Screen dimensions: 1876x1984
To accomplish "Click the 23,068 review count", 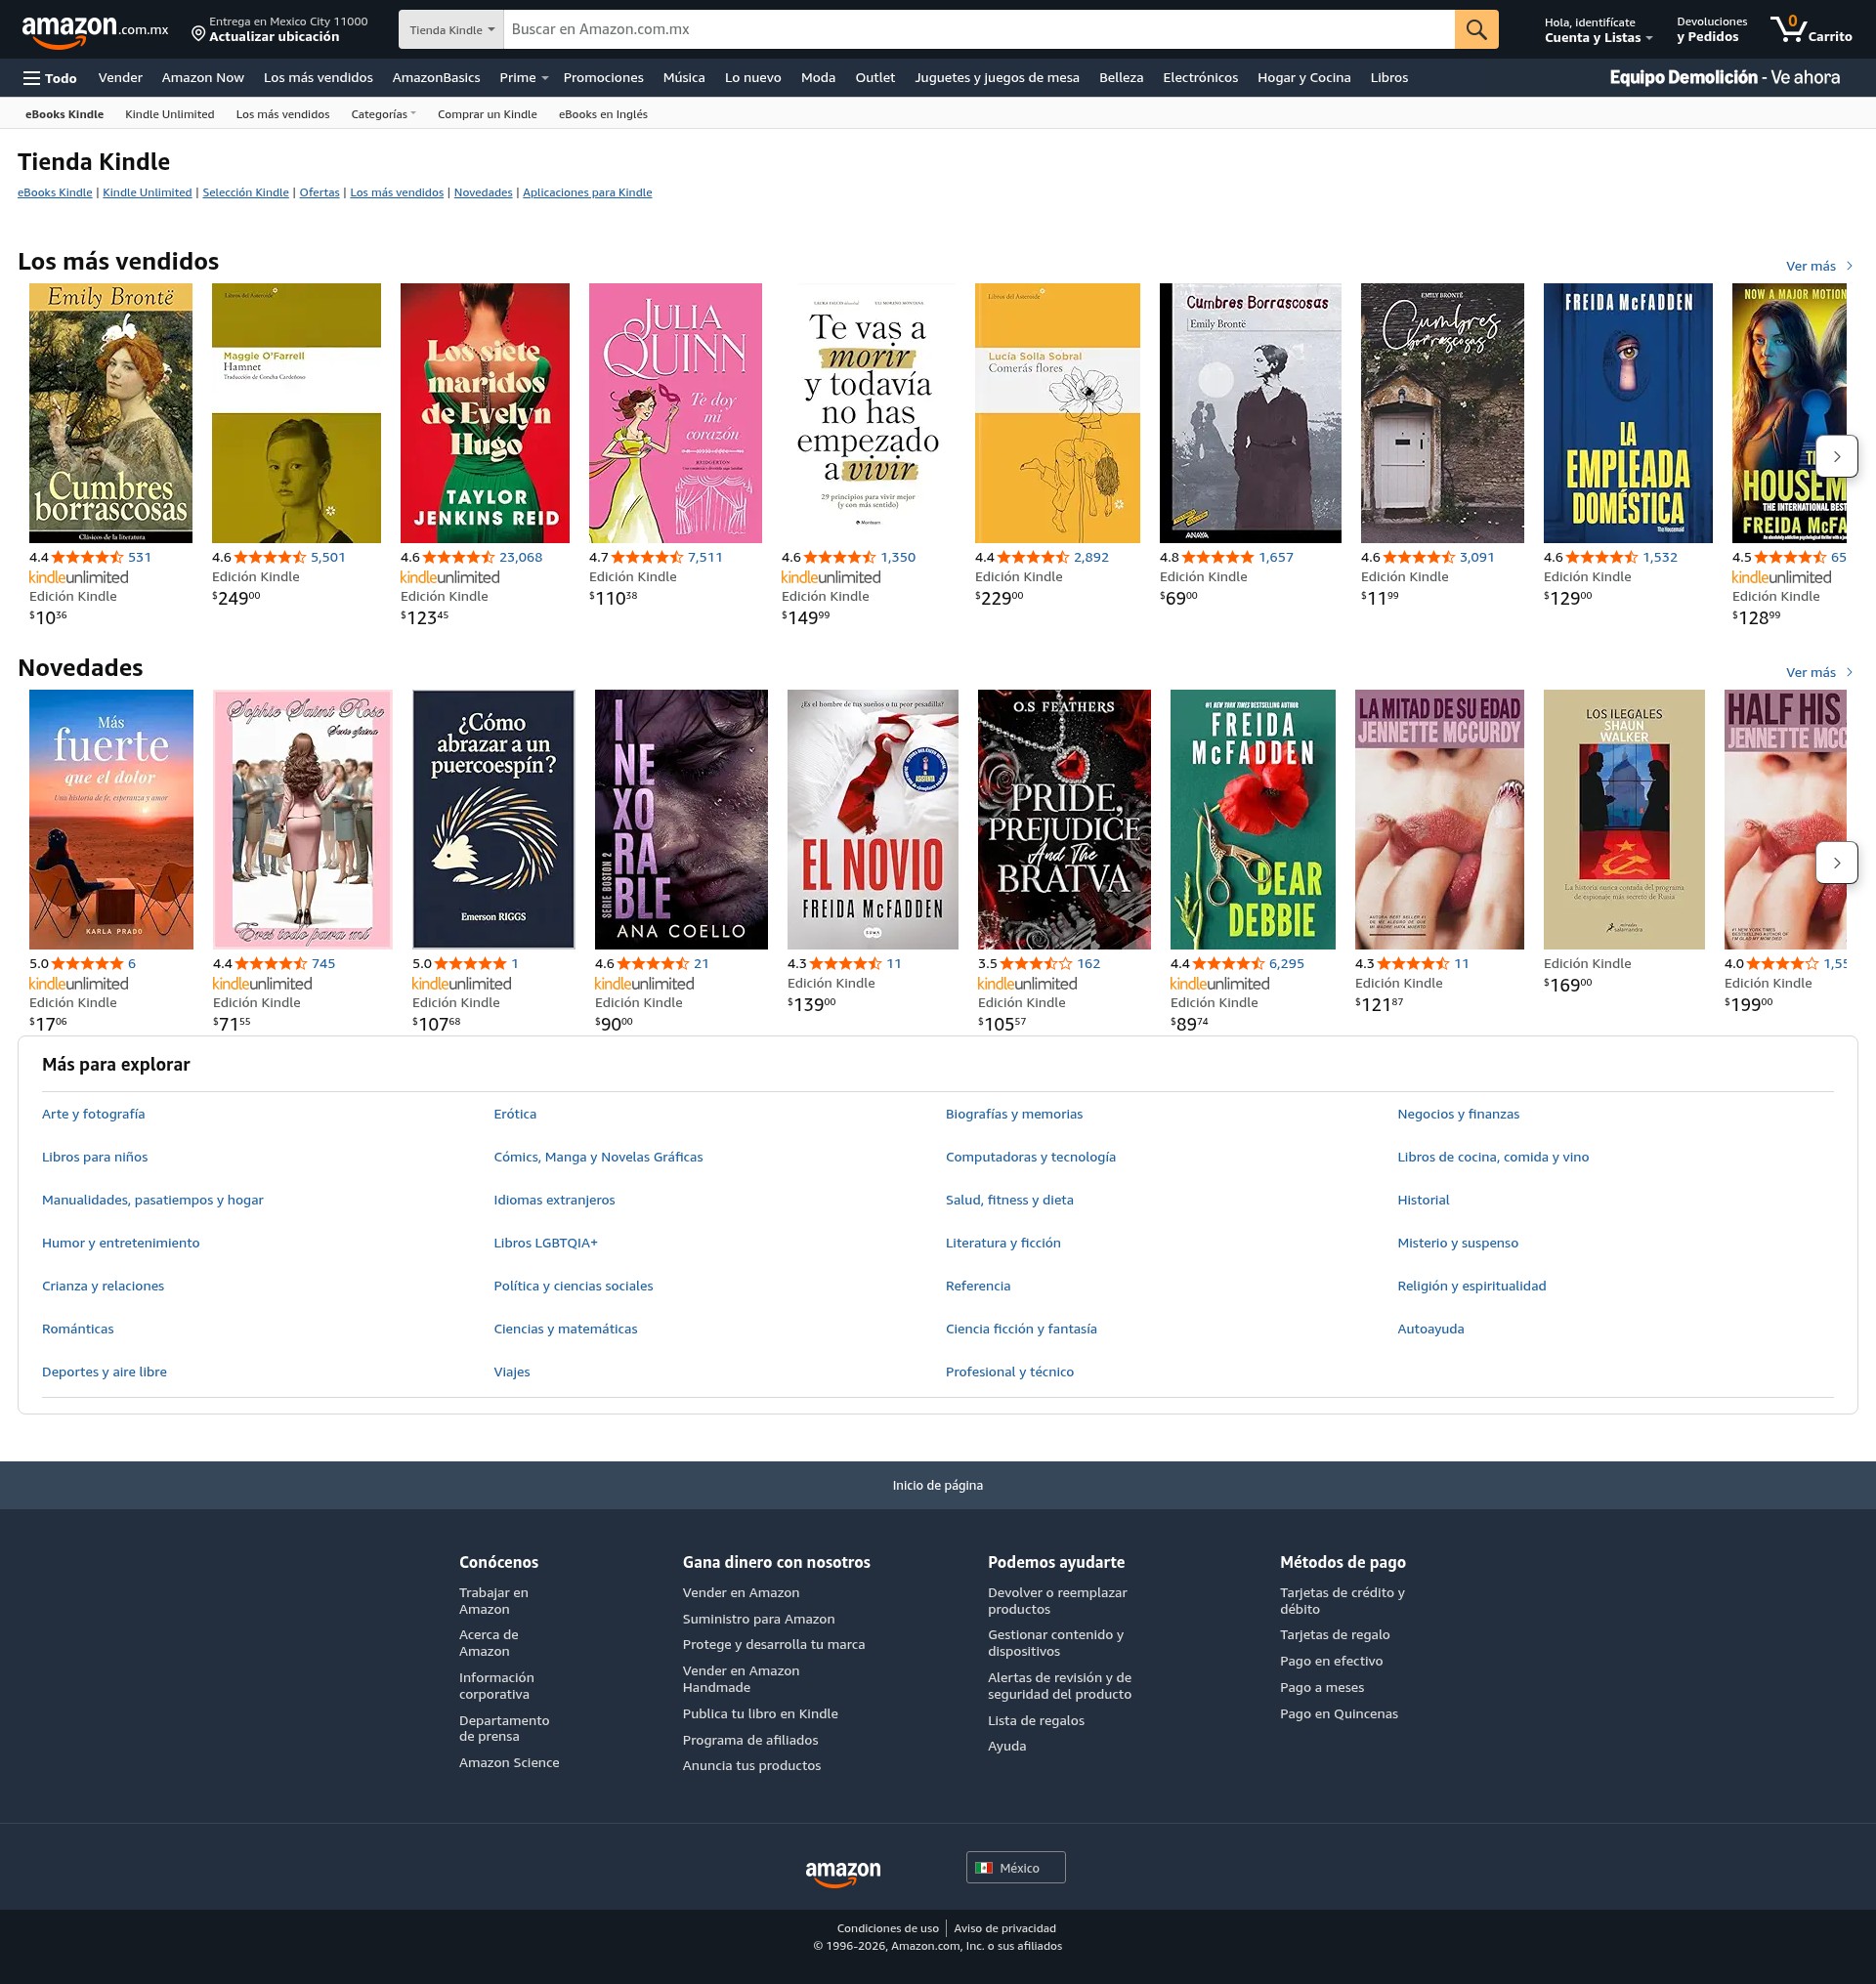I will (520, 557).
